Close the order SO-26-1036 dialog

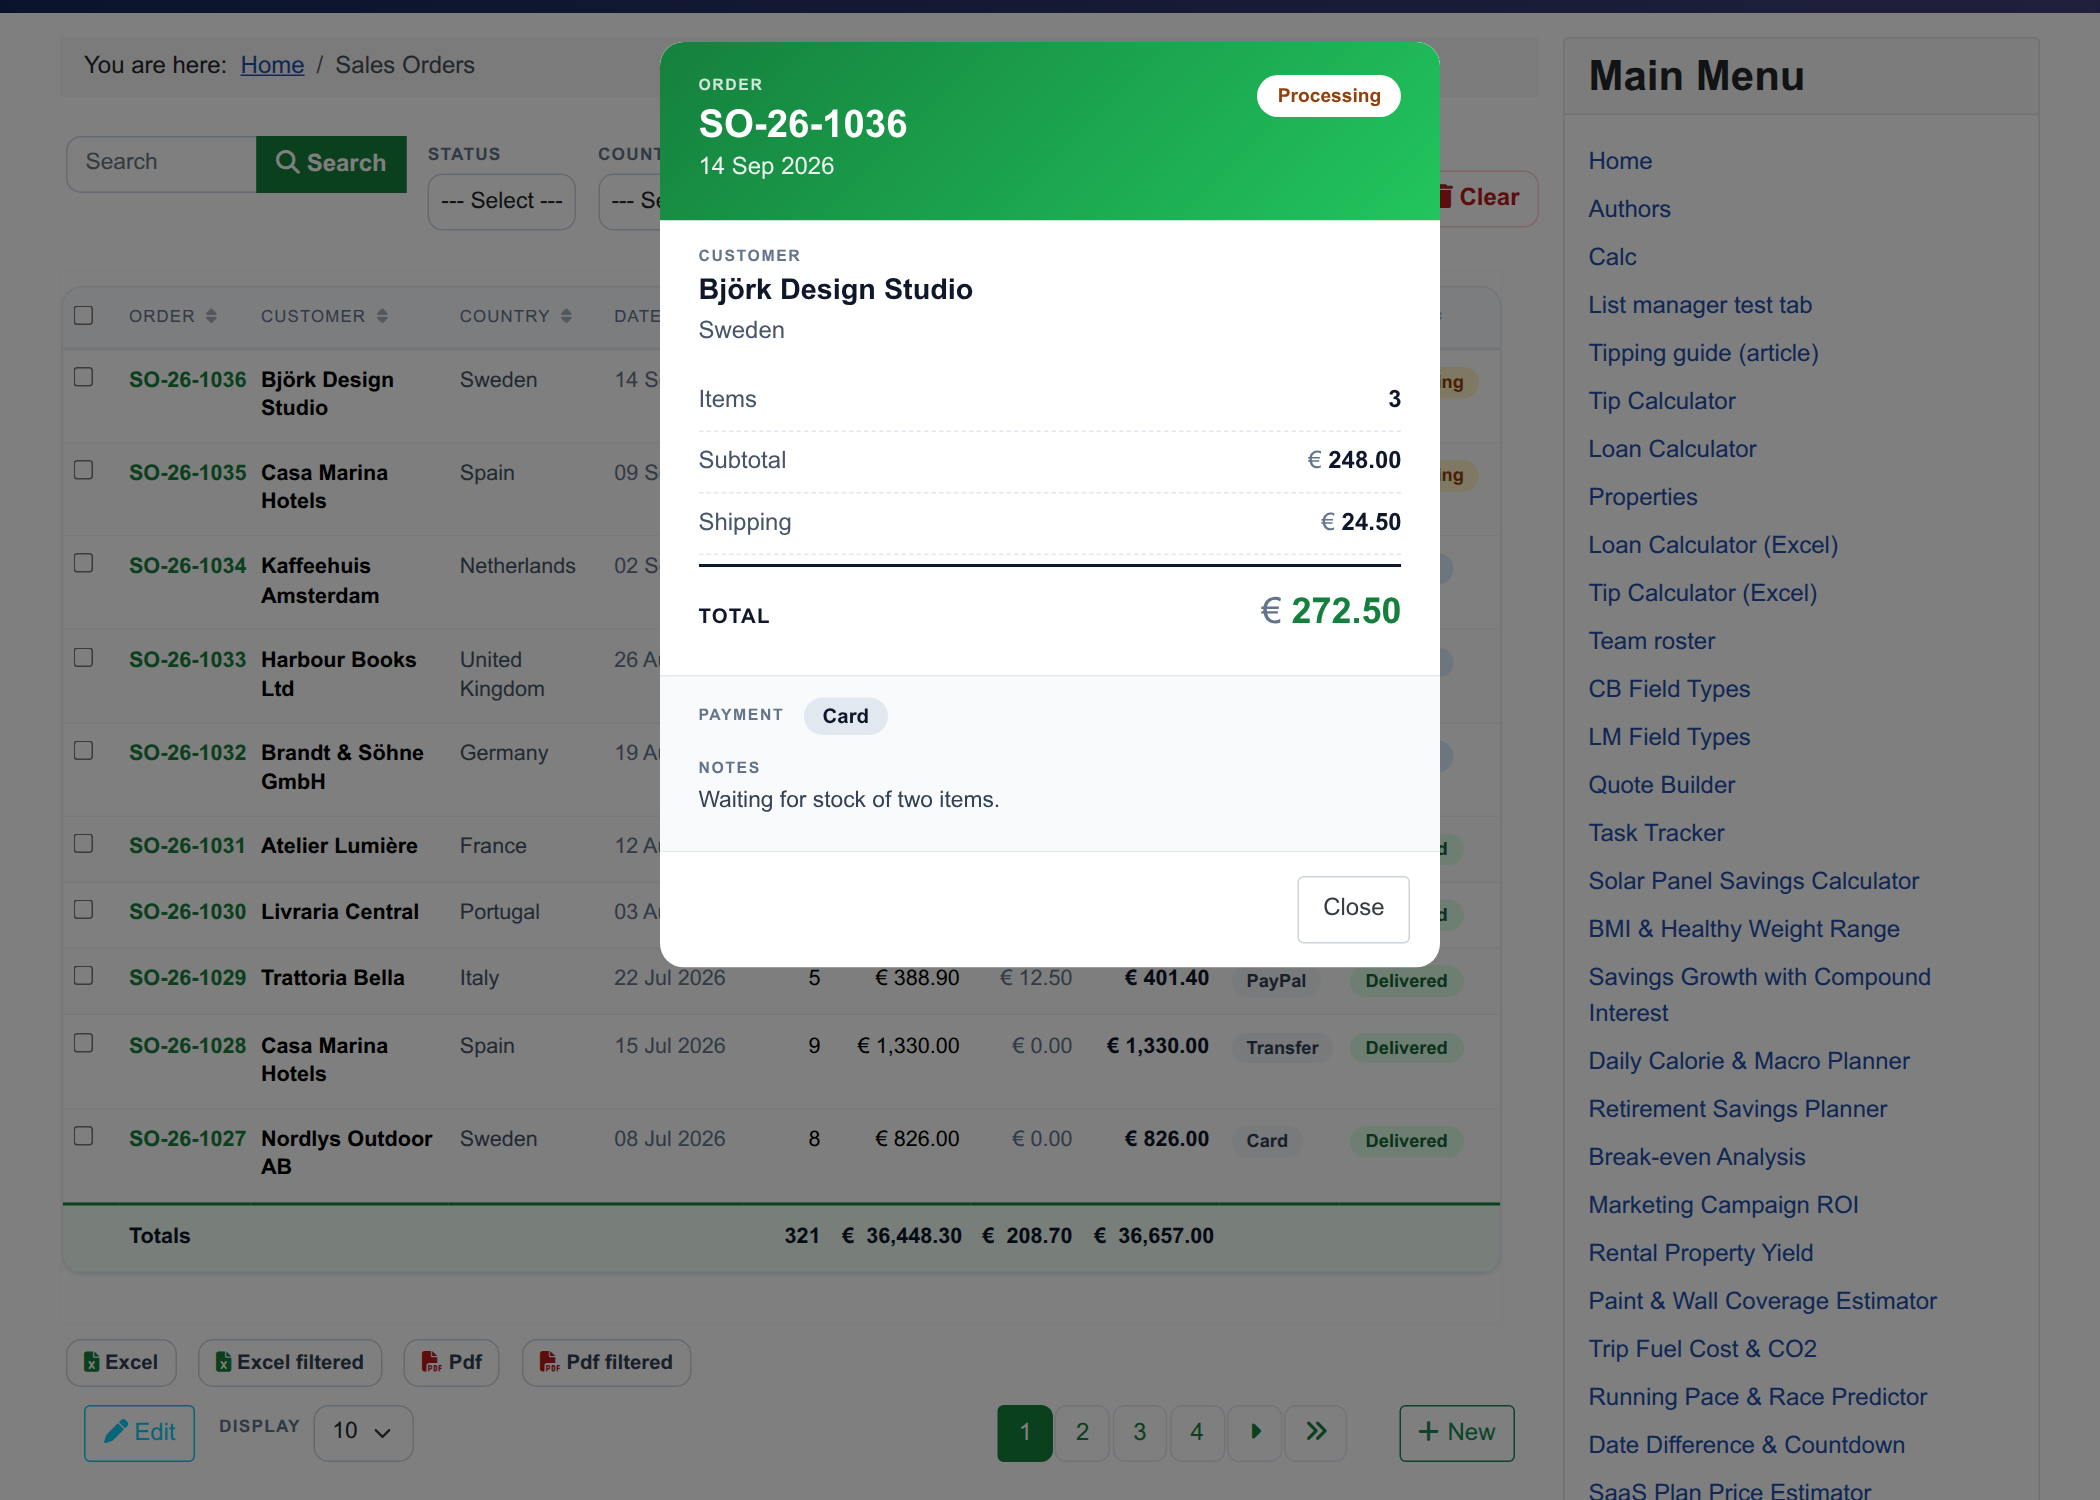[1353, 908]
